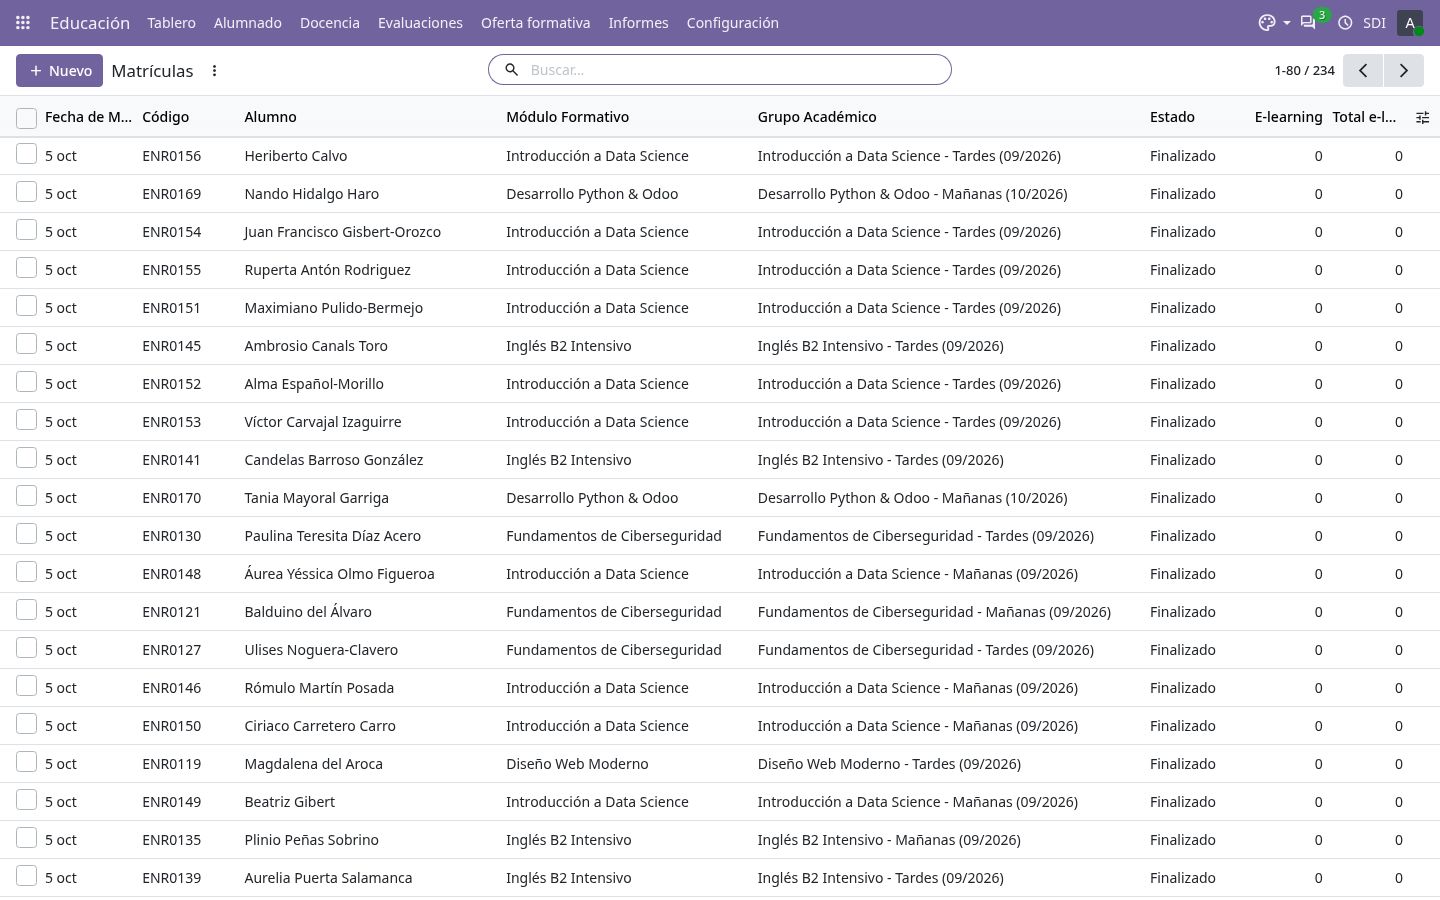Select checkbox for Heriberto Calvo row
The width and height of the screenshot is (1440, 900).
click(x=27, y=154)
